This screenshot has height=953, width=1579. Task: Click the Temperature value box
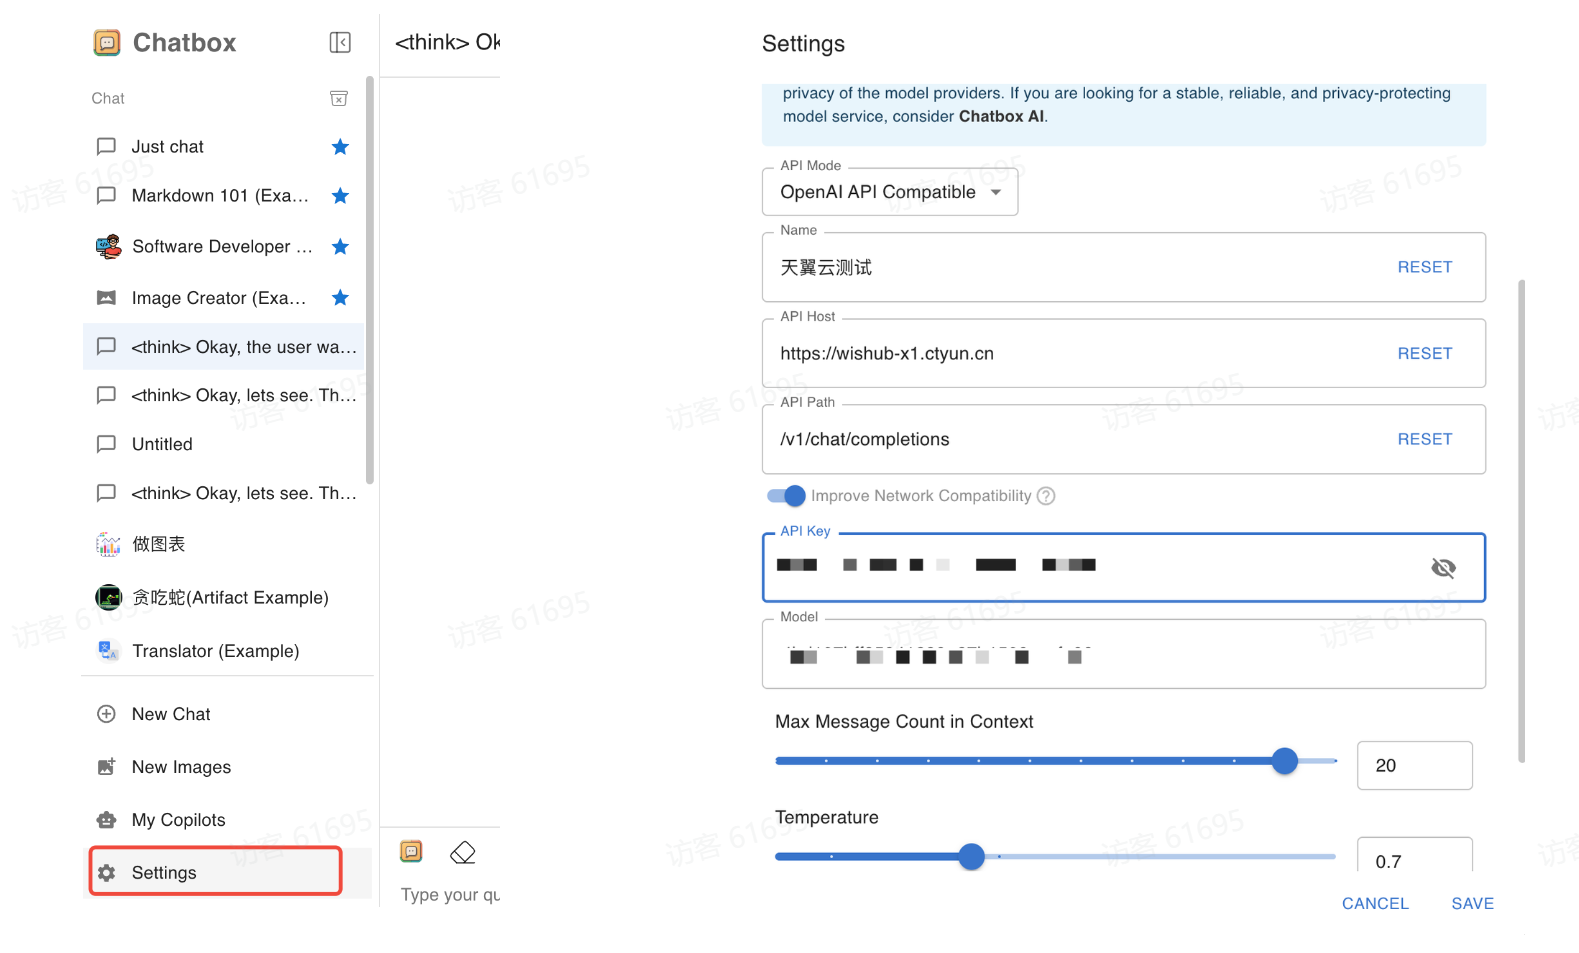(1414, 857)
